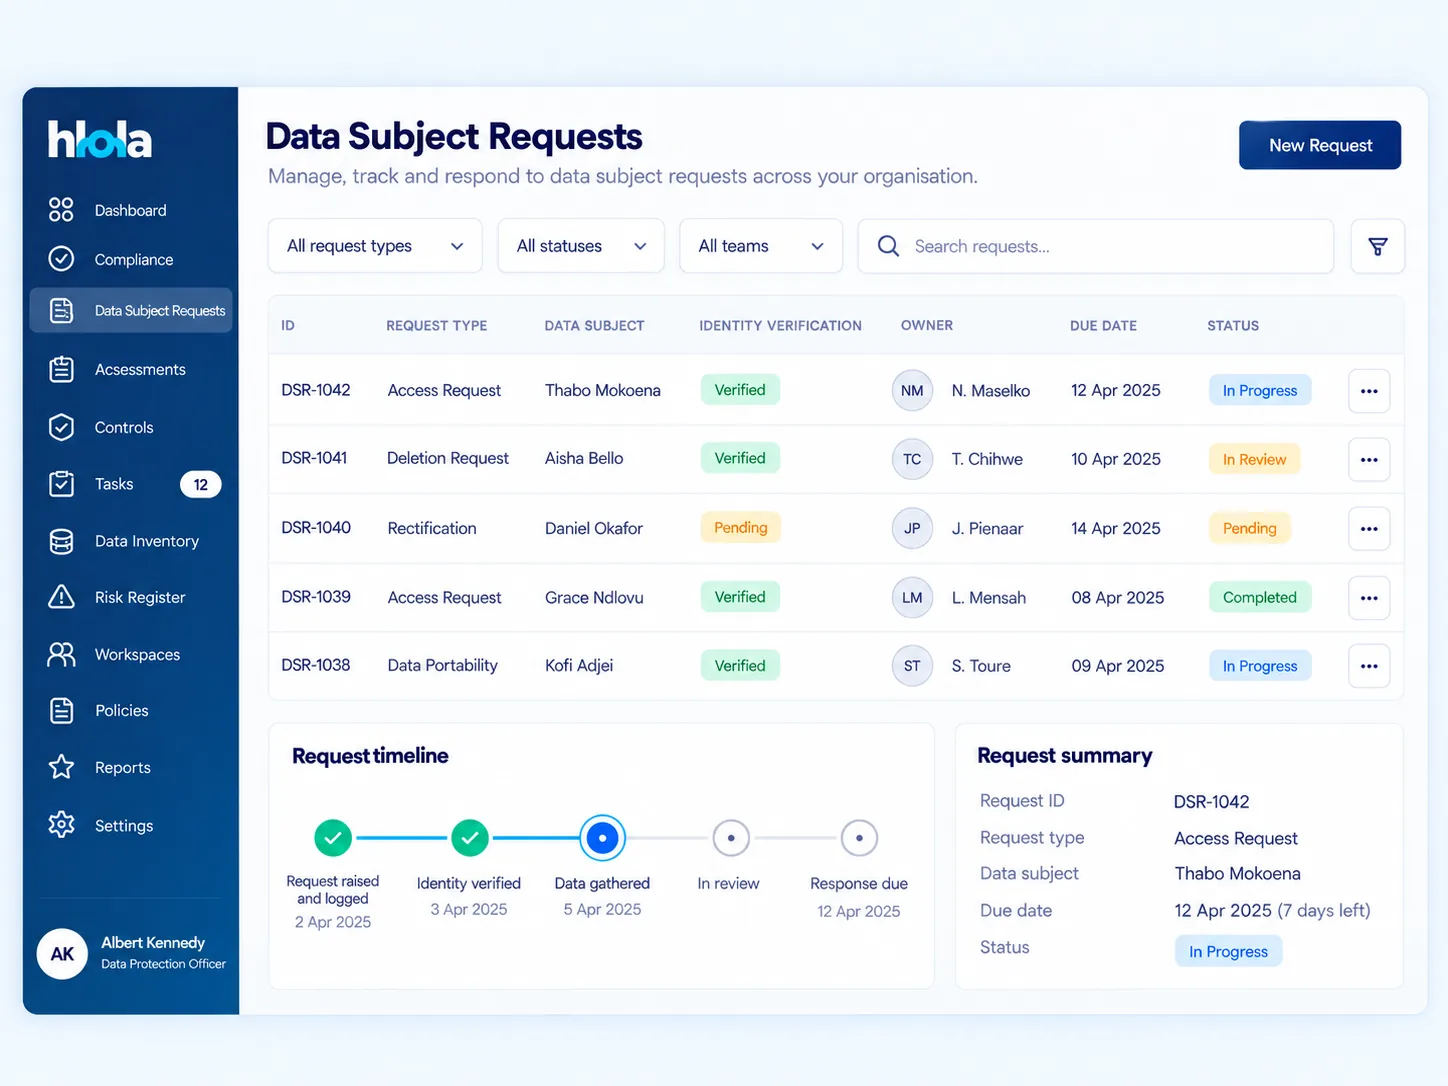Select Data Subject Requests menu item
The height and width of the screenshot is (1086, 1448).
pos(131,310)
